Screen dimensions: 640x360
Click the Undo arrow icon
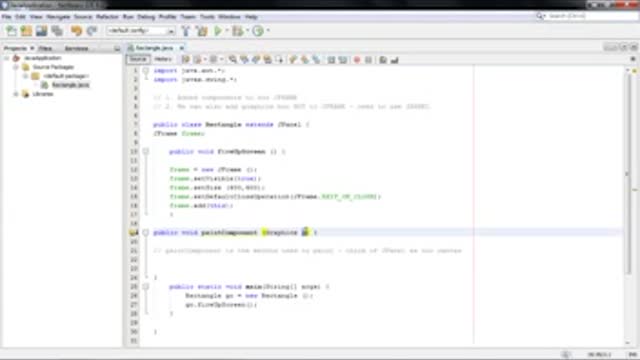(76, 31)
